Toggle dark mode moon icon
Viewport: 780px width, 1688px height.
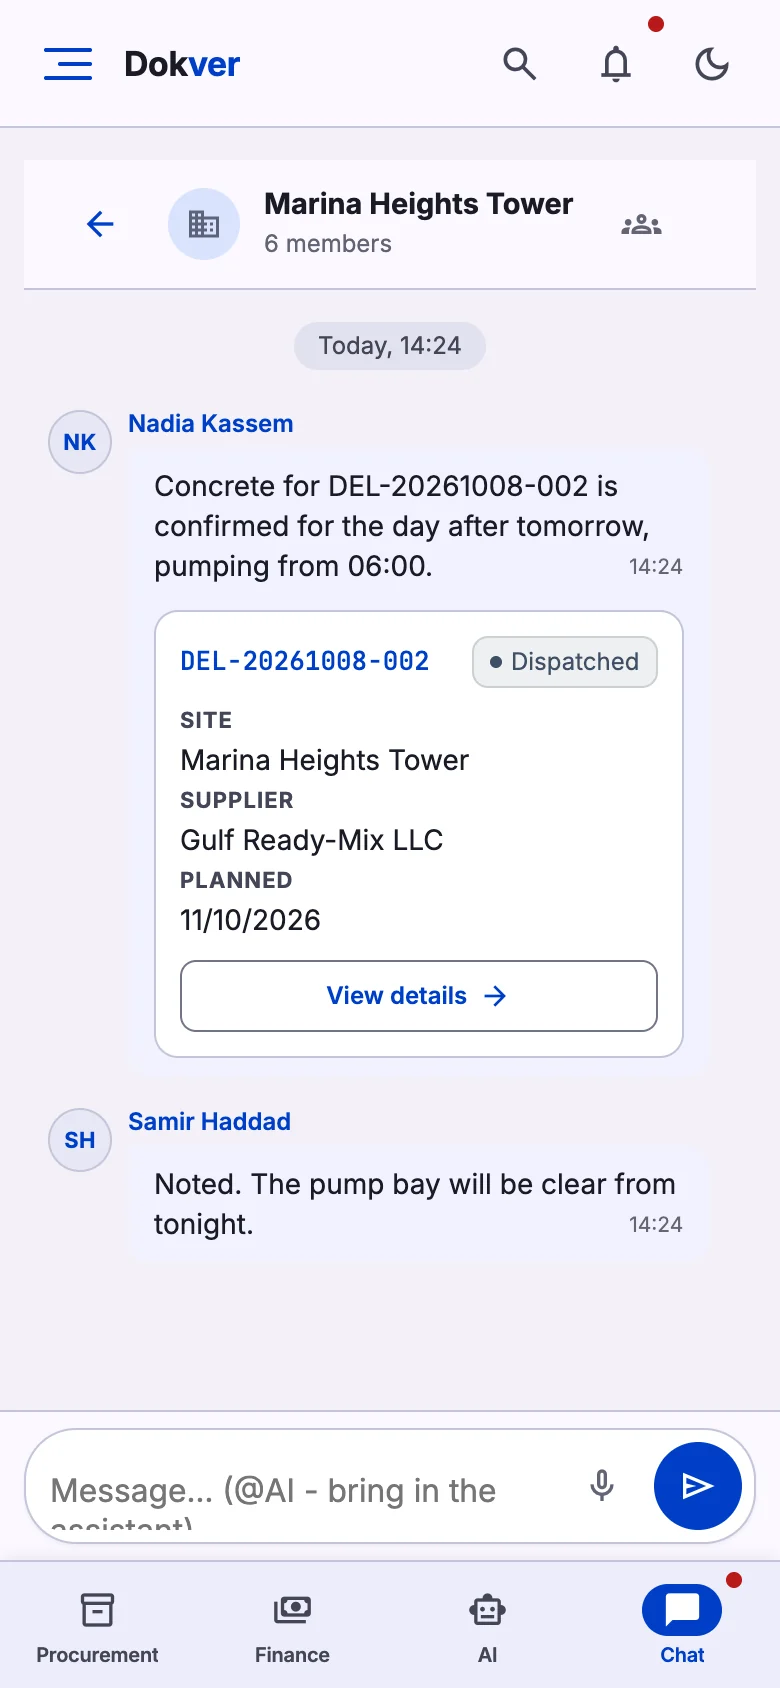712,64
